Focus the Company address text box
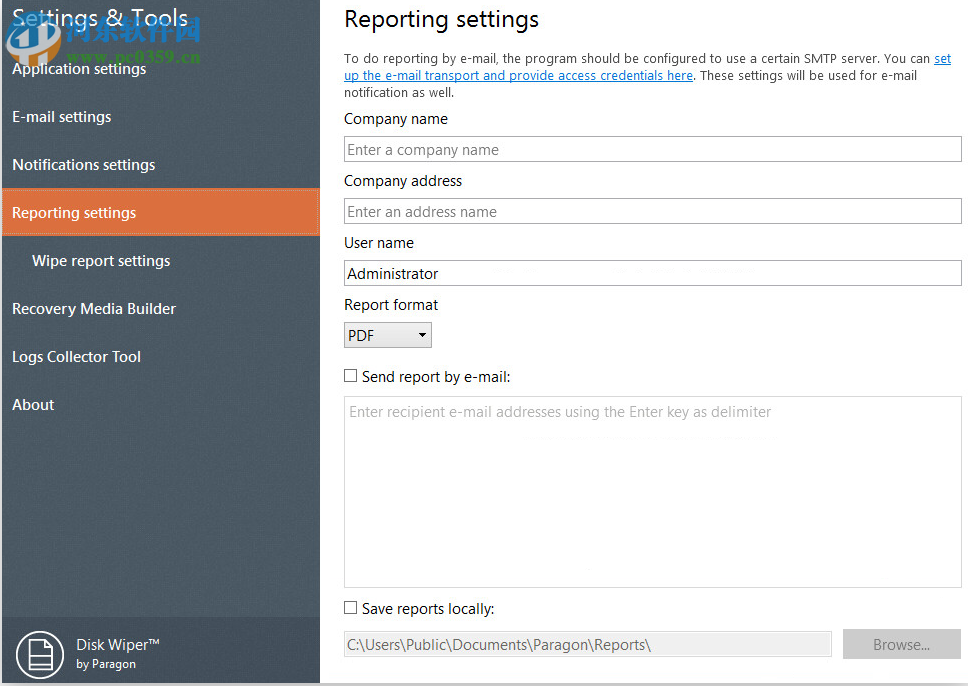Screen dimensions: 968x686 coord(652,212)
